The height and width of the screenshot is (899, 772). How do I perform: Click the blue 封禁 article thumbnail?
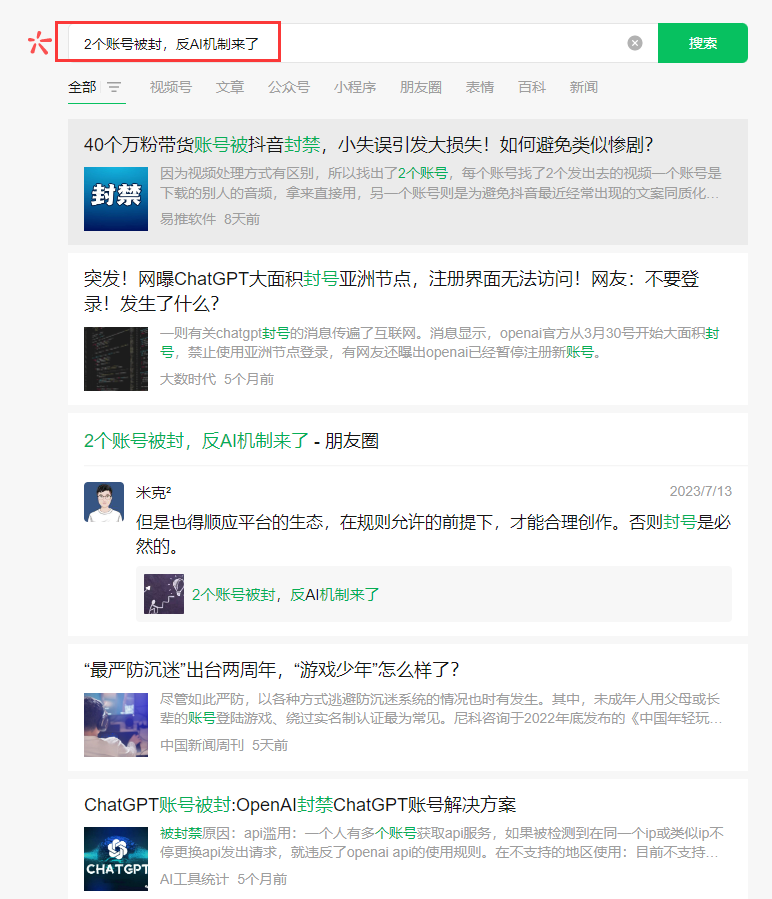click(x=116, y=199)
